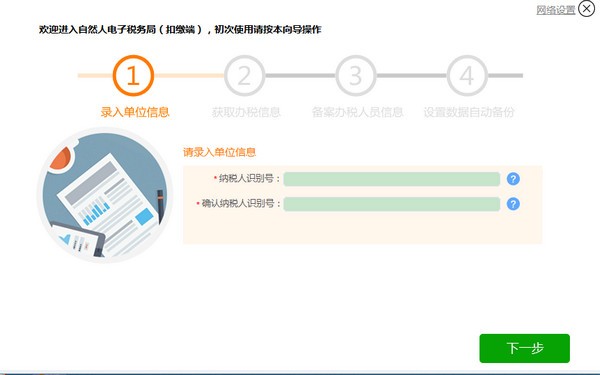The height and width of the screenshot is (375, 600).
Task: Click the help icon beside 纳税人识别号 field
Action: tap(513, 179)
